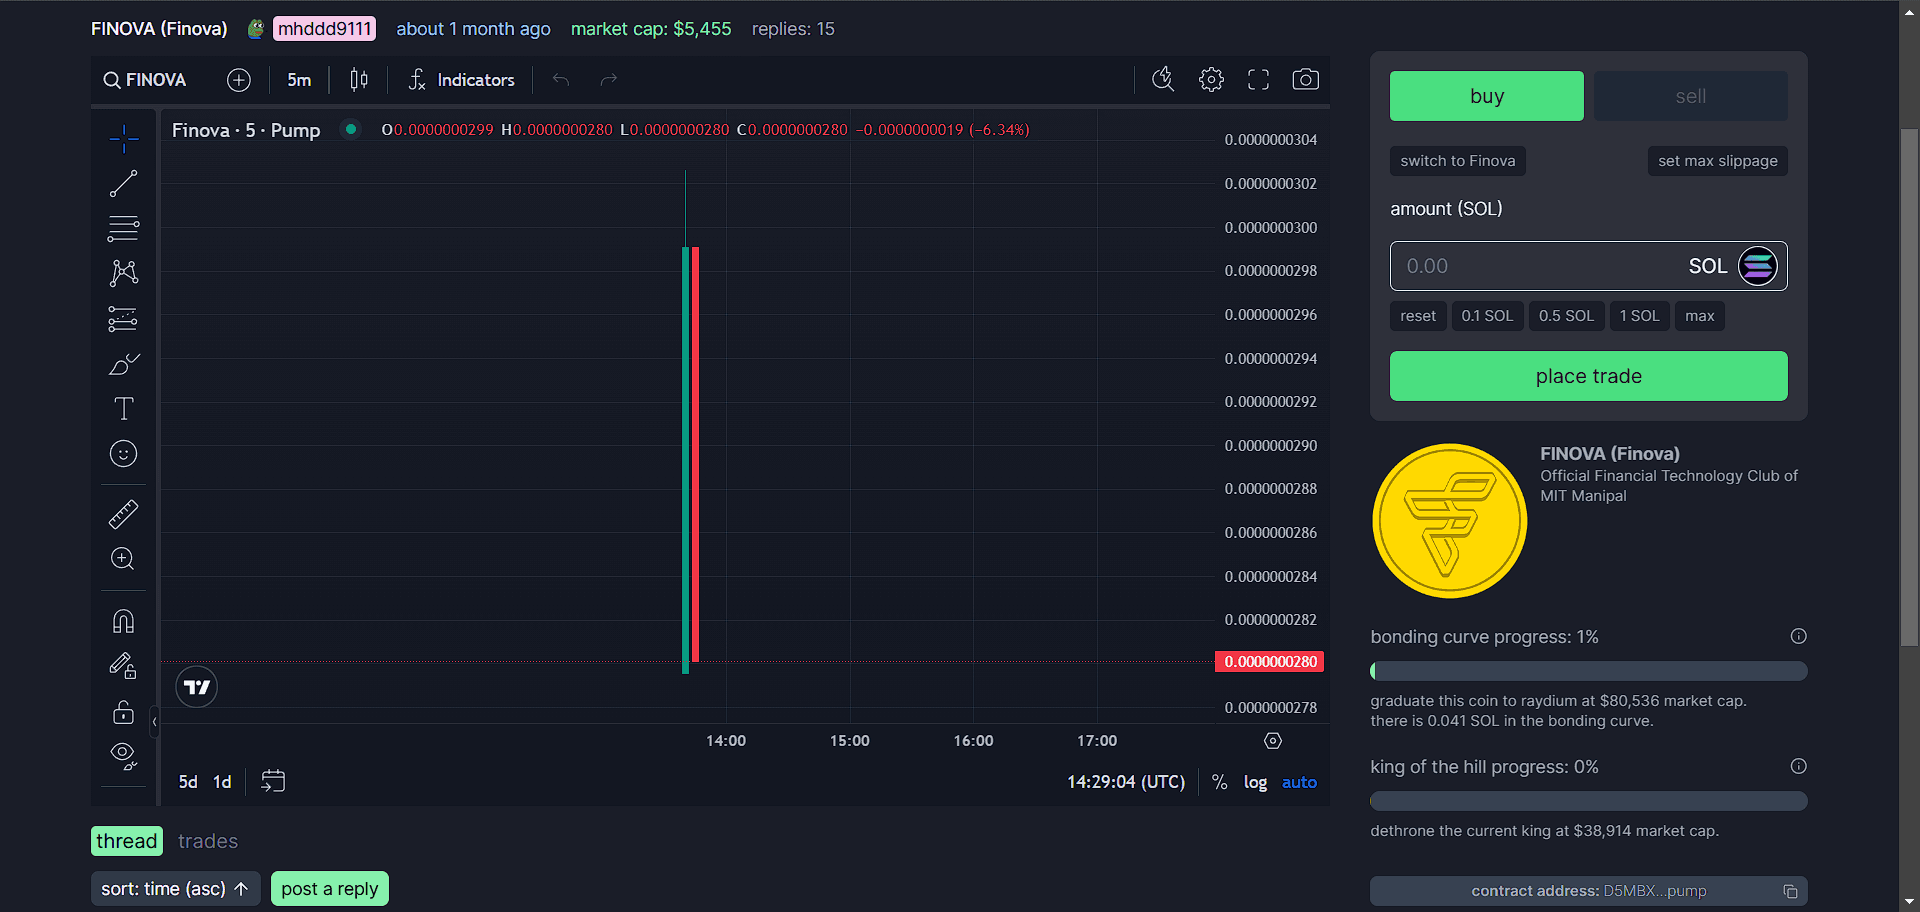Toggle stay in drawing mode
1920x912 pixels.
[x=123, y=666]
